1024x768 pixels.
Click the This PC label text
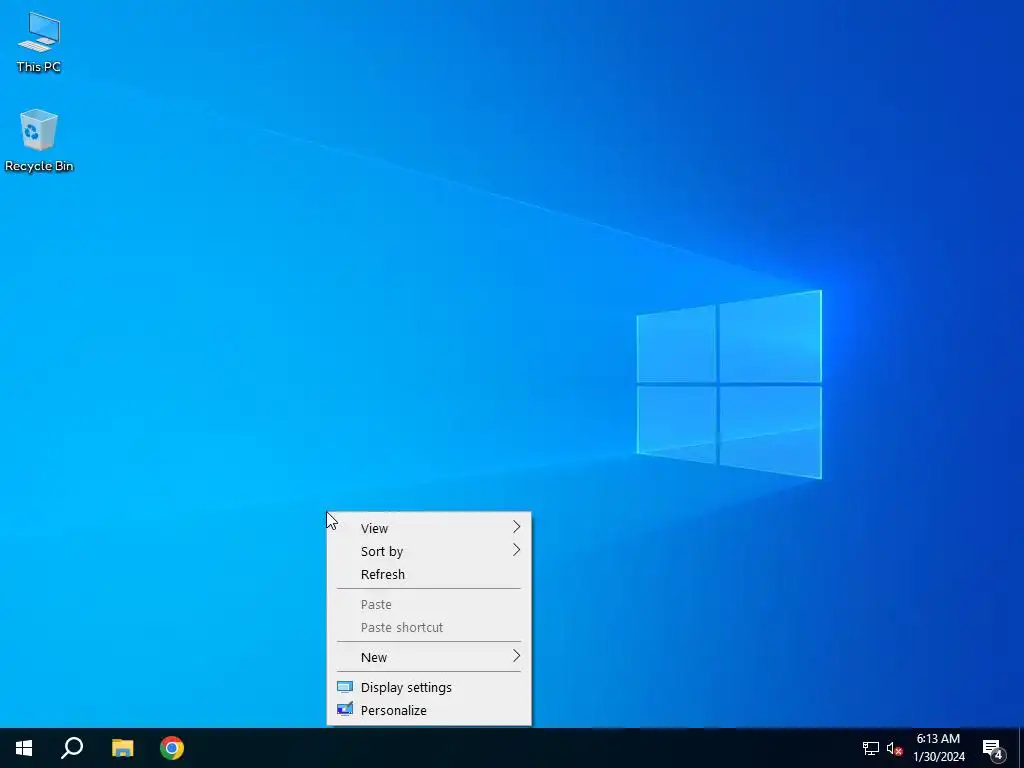click(39, 67)
